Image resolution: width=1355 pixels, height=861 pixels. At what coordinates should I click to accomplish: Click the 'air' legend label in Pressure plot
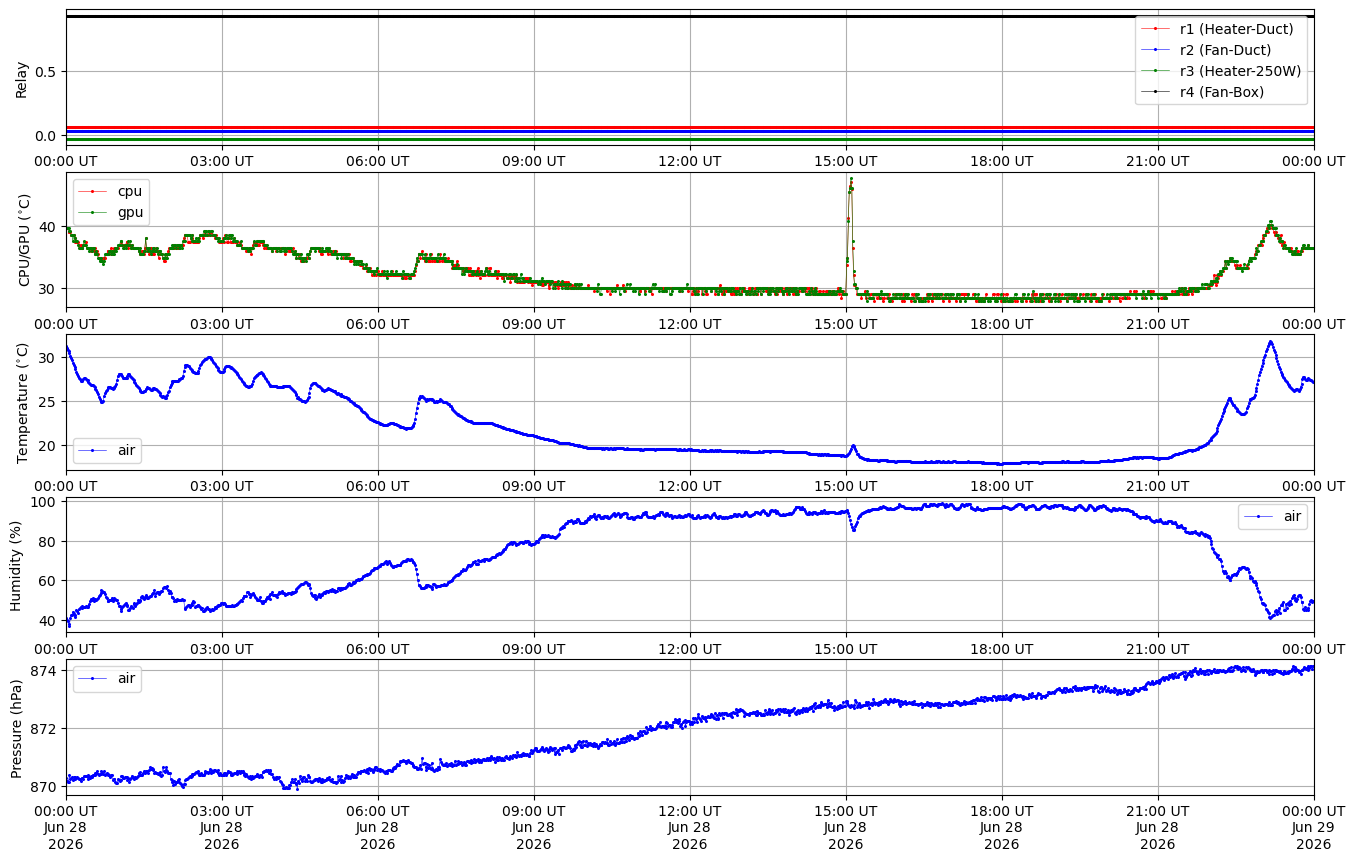click(x=127, y=679)
